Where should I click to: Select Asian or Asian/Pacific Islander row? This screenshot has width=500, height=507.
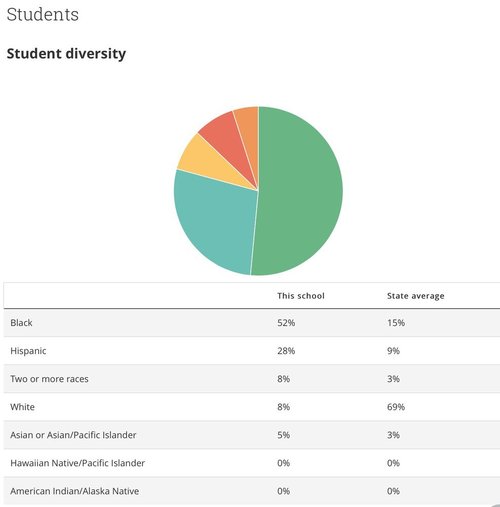click(x=252, y=435)
